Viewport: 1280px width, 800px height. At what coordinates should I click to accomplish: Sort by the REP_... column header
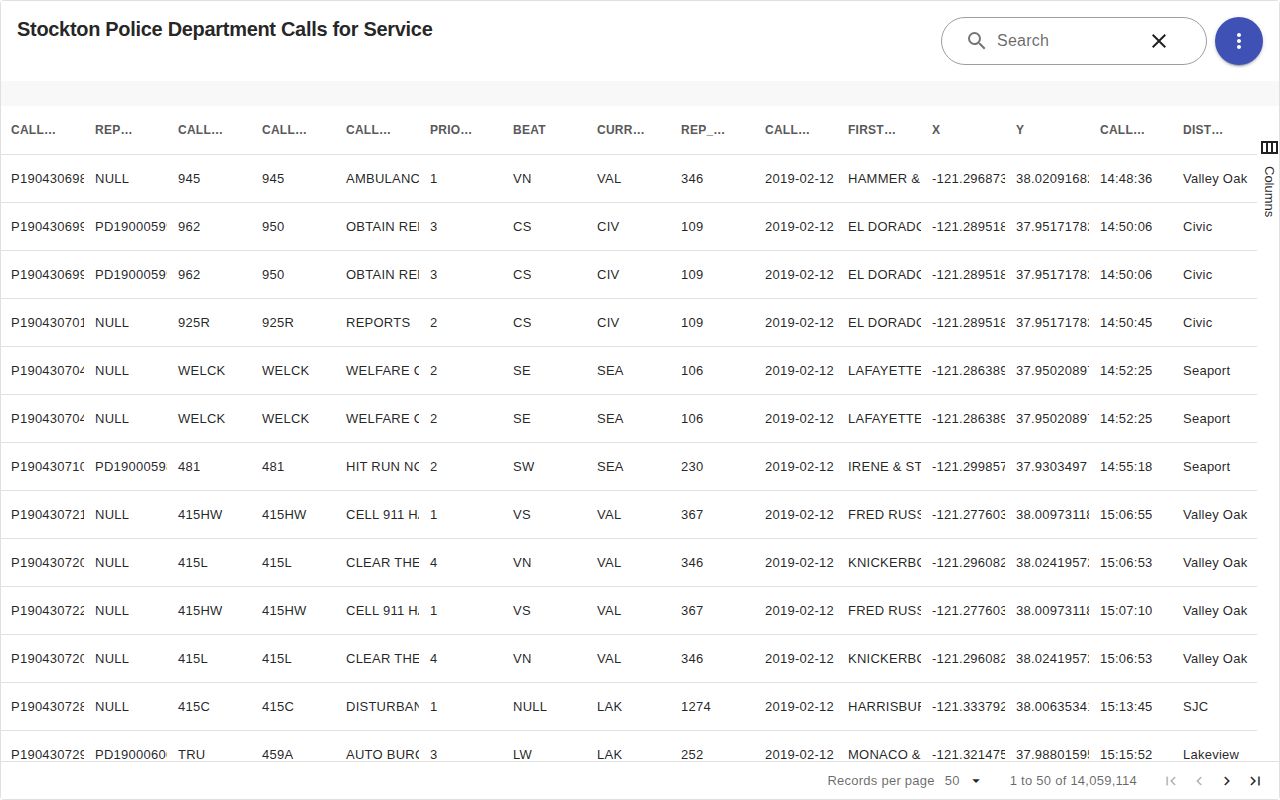click(x=703, y=130)
